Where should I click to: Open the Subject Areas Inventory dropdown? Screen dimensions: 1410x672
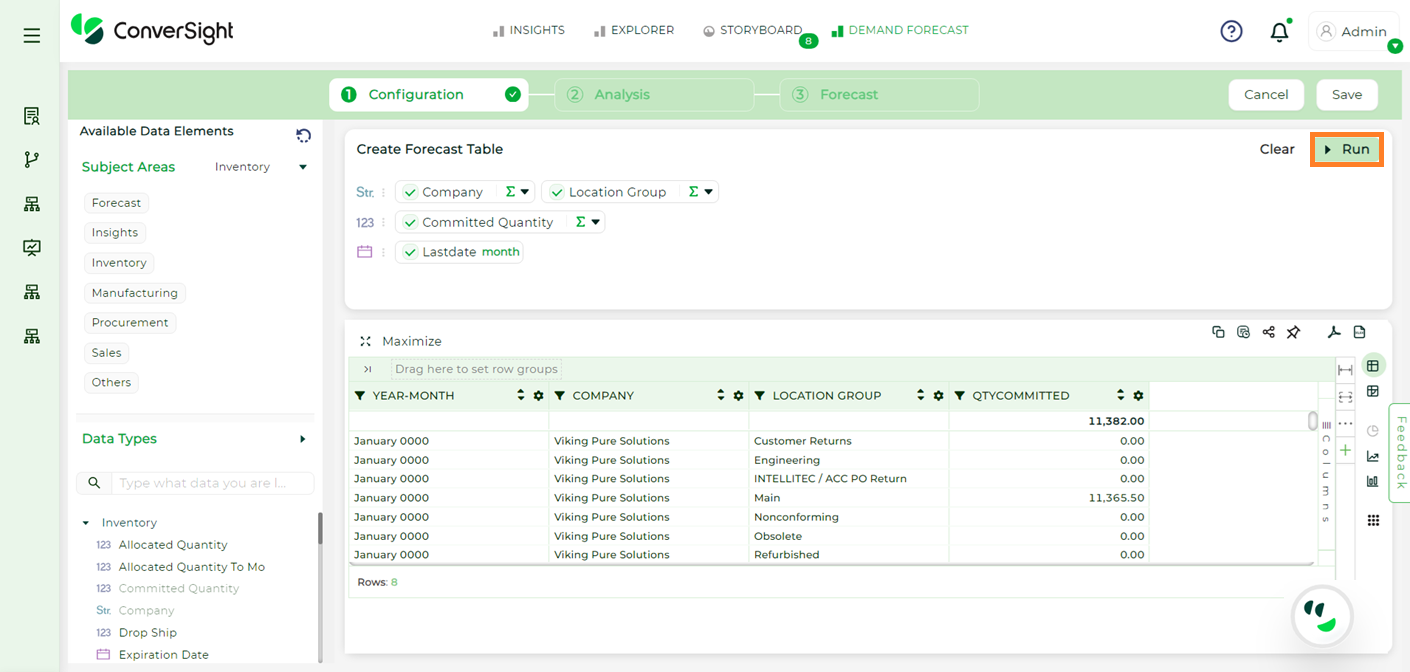261,167
